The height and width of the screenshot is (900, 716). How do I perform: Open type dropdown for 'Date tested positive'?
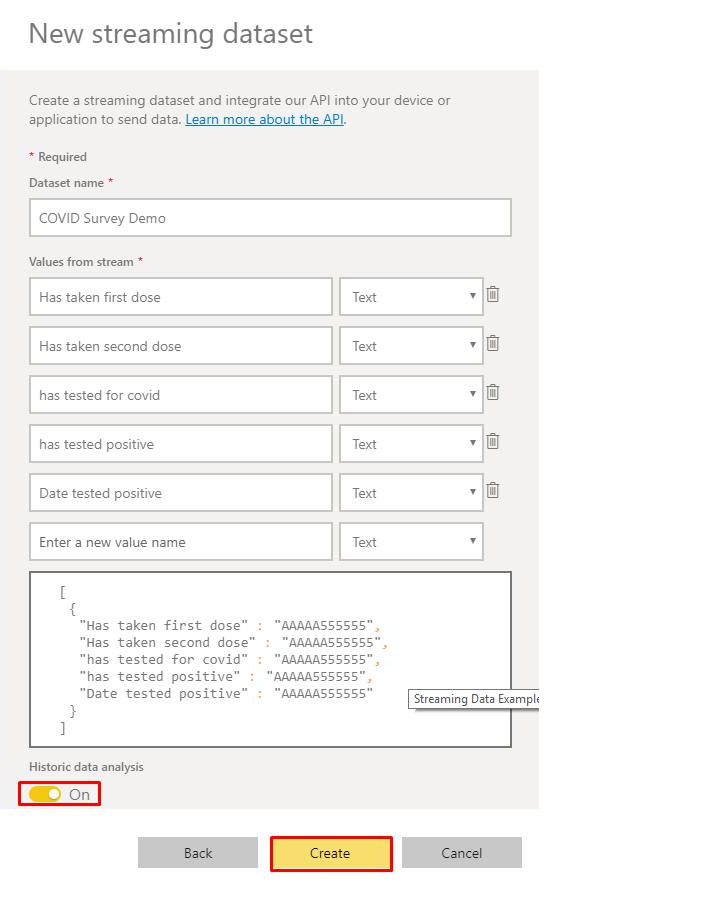(411, 493)
